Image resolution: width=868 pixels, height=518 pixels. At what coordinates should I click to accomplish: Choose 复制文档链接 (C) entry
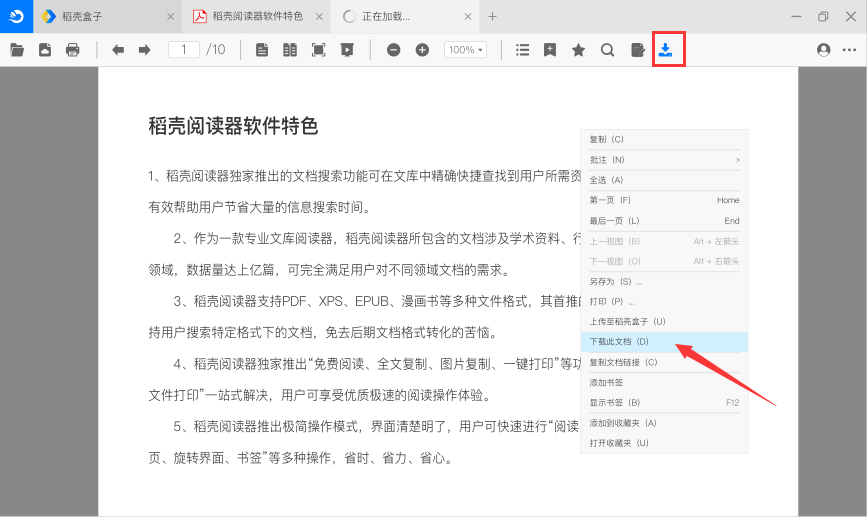[664, 362]
